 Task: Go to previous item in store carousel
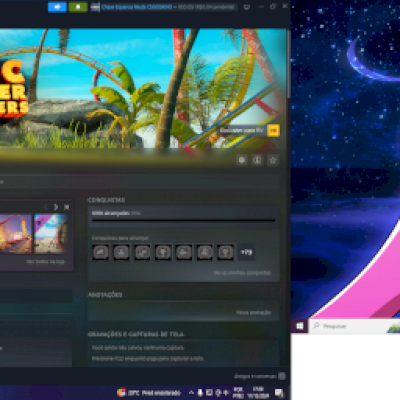pos(46,207)
